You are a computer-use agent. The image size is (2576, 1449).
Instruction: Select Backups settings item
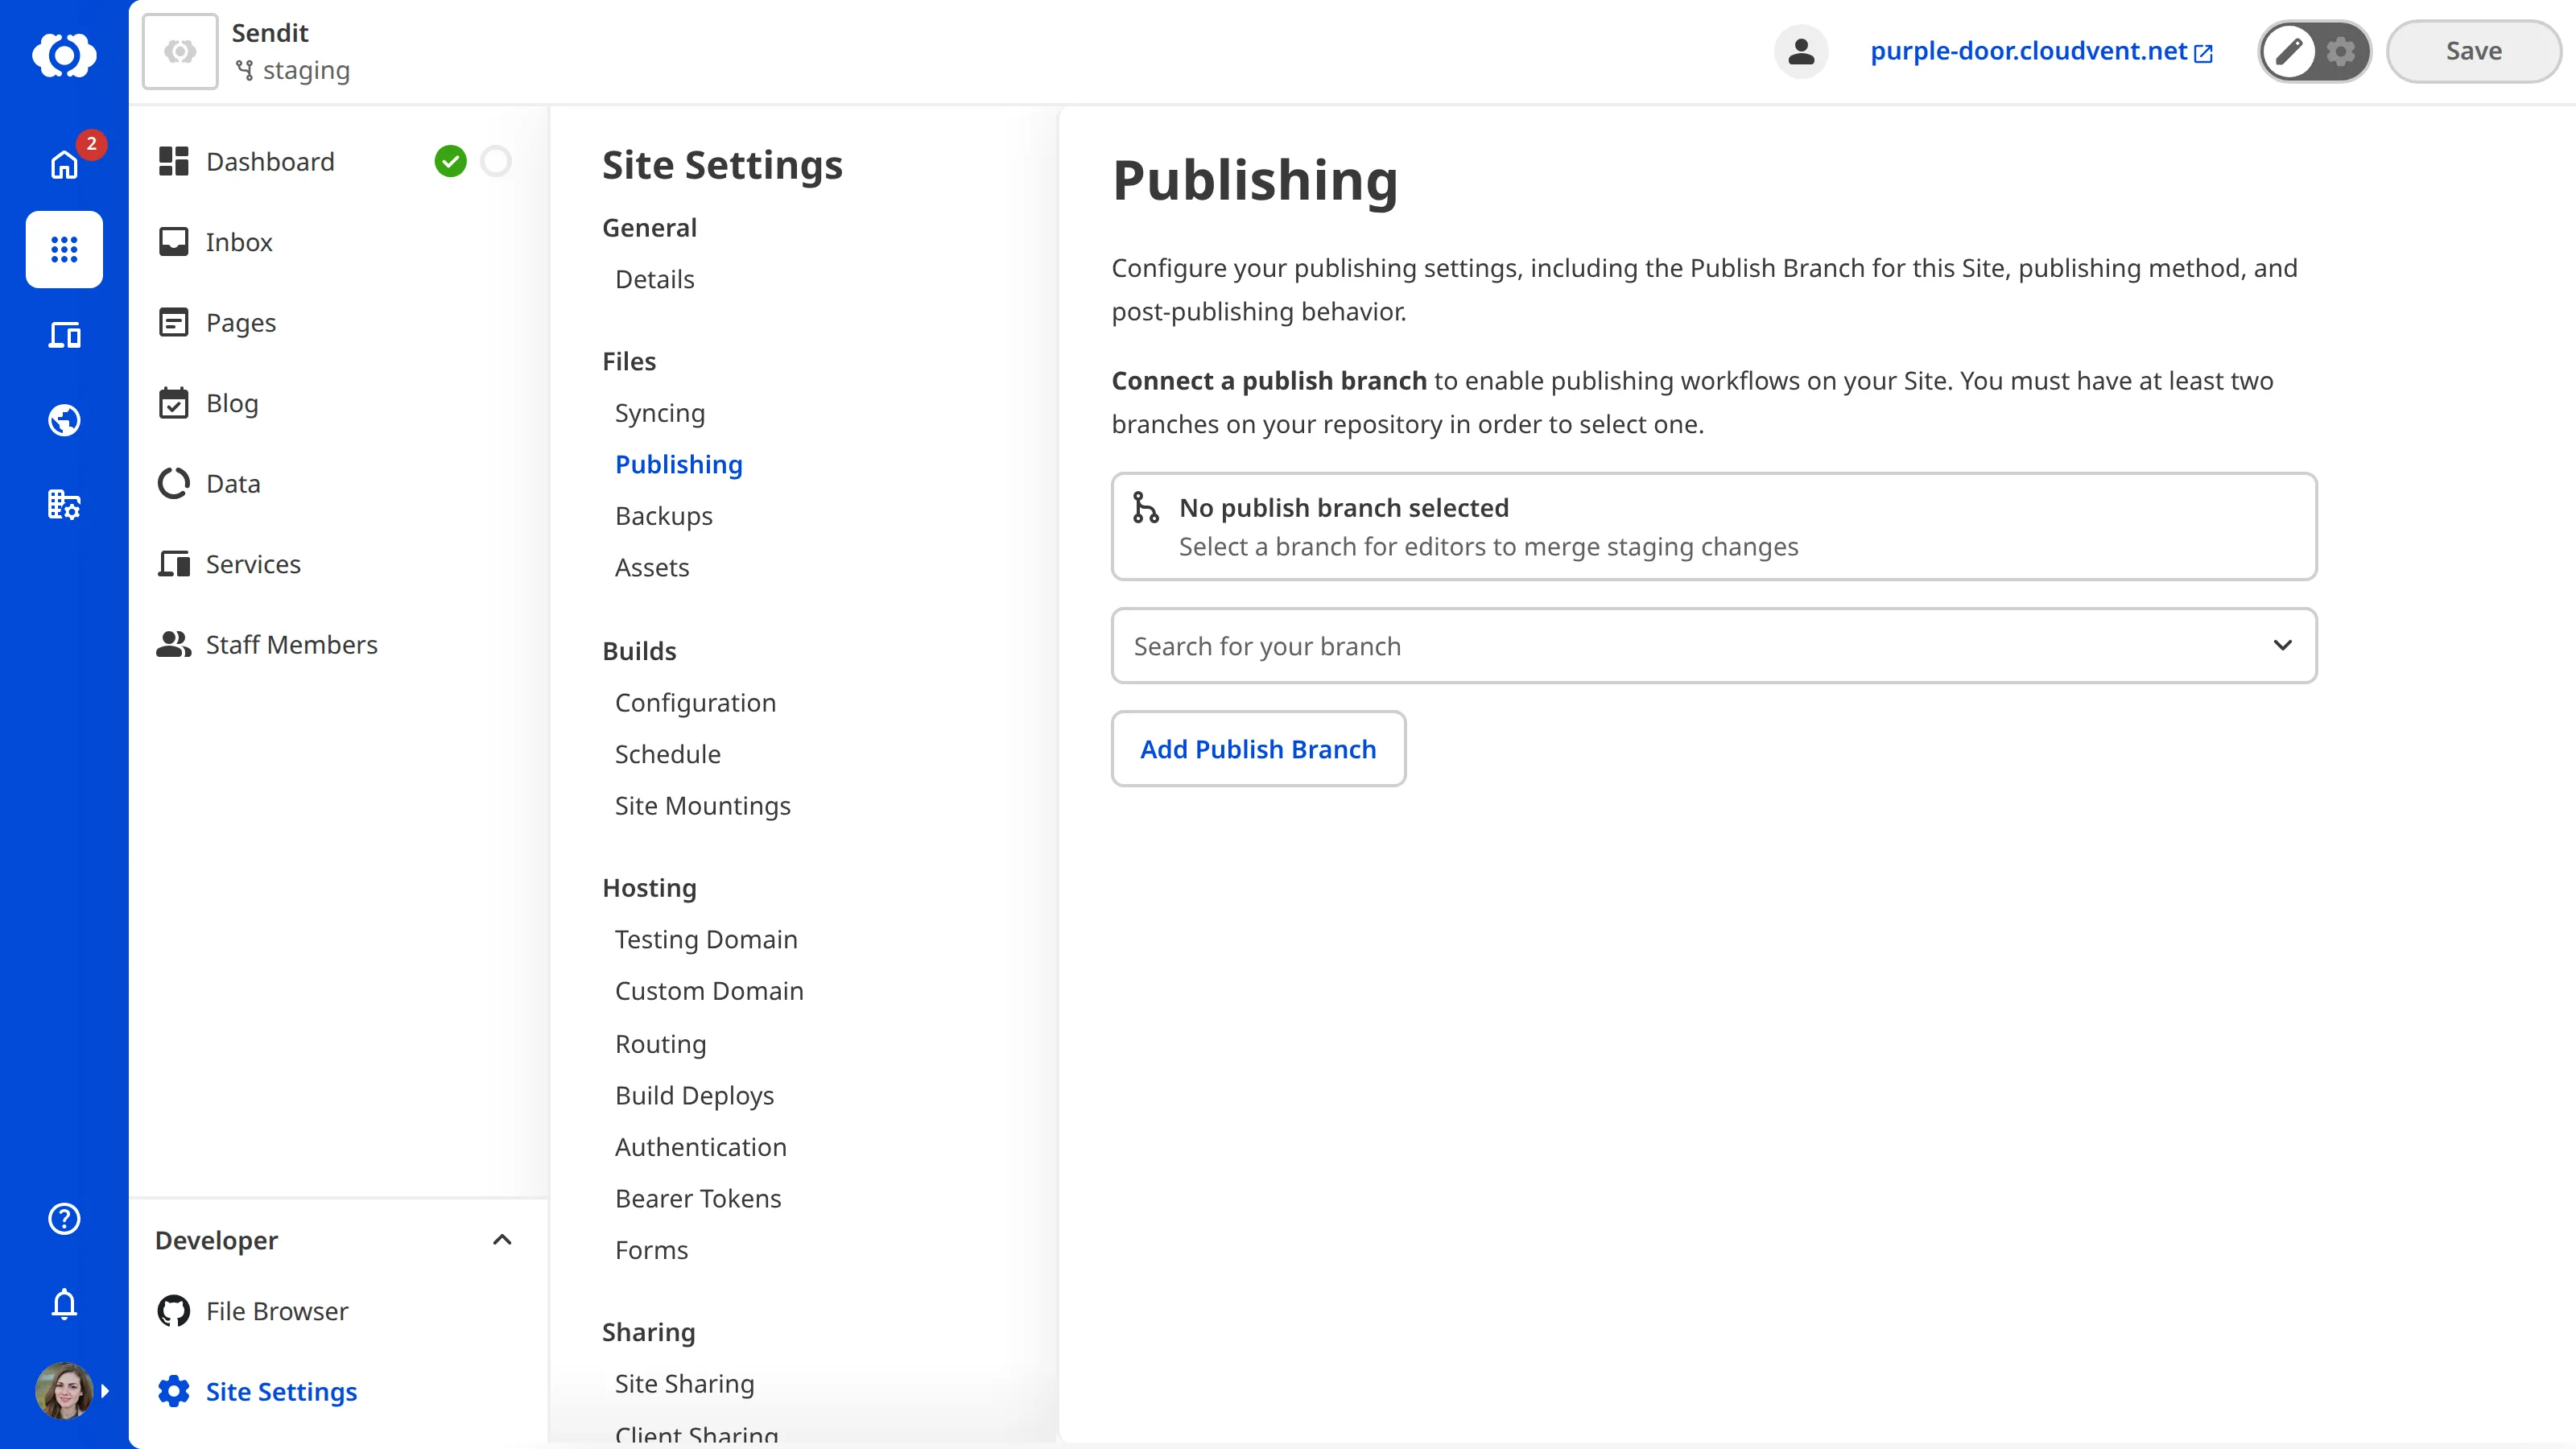click(664, 516)
